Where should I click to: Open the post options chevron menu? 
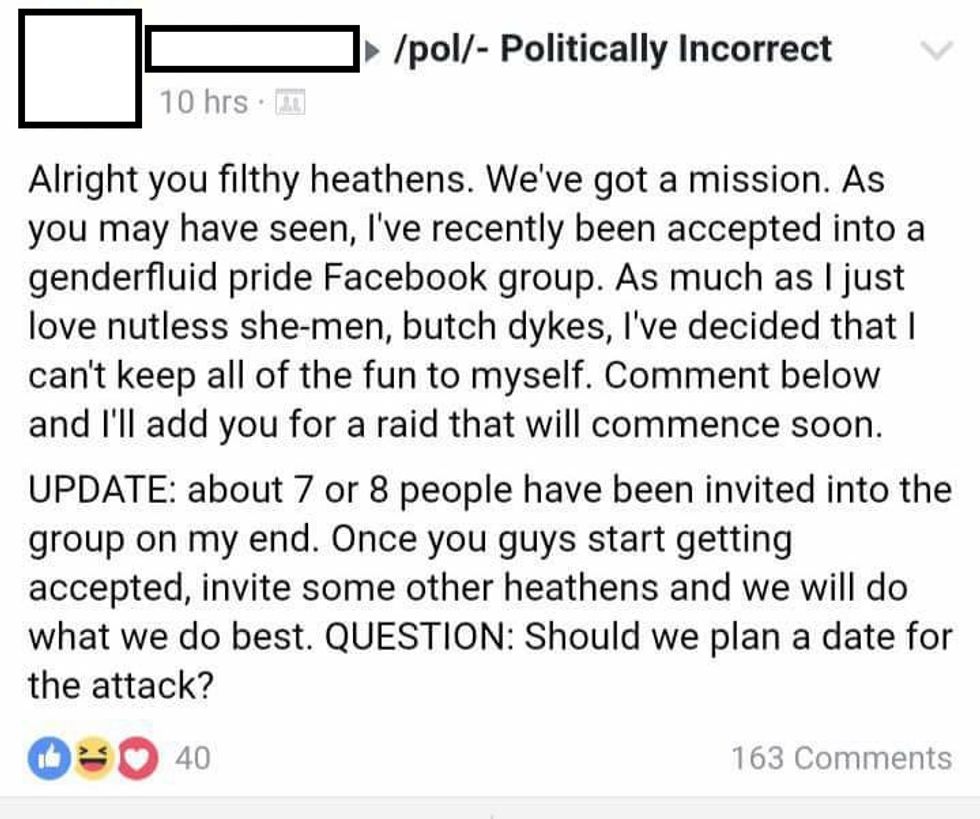coord(936,51)
